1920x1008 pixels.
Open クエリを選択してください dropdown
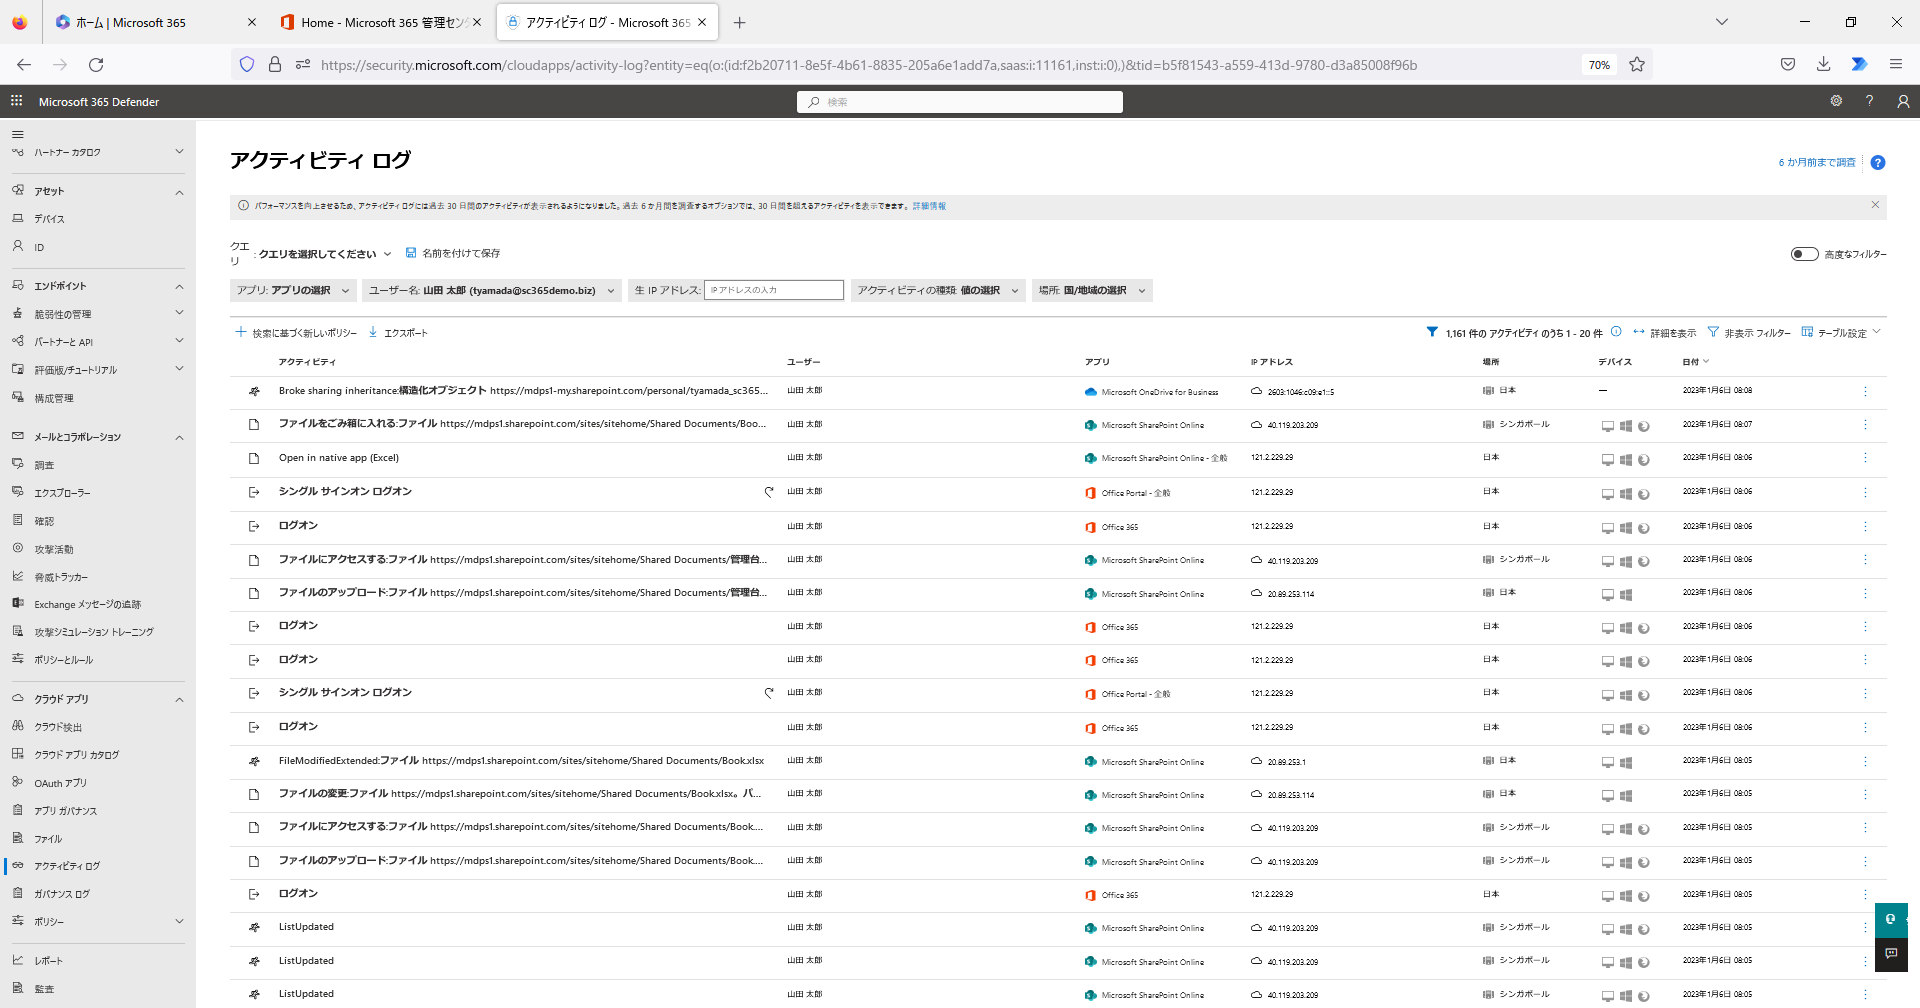tap(325, 254)
